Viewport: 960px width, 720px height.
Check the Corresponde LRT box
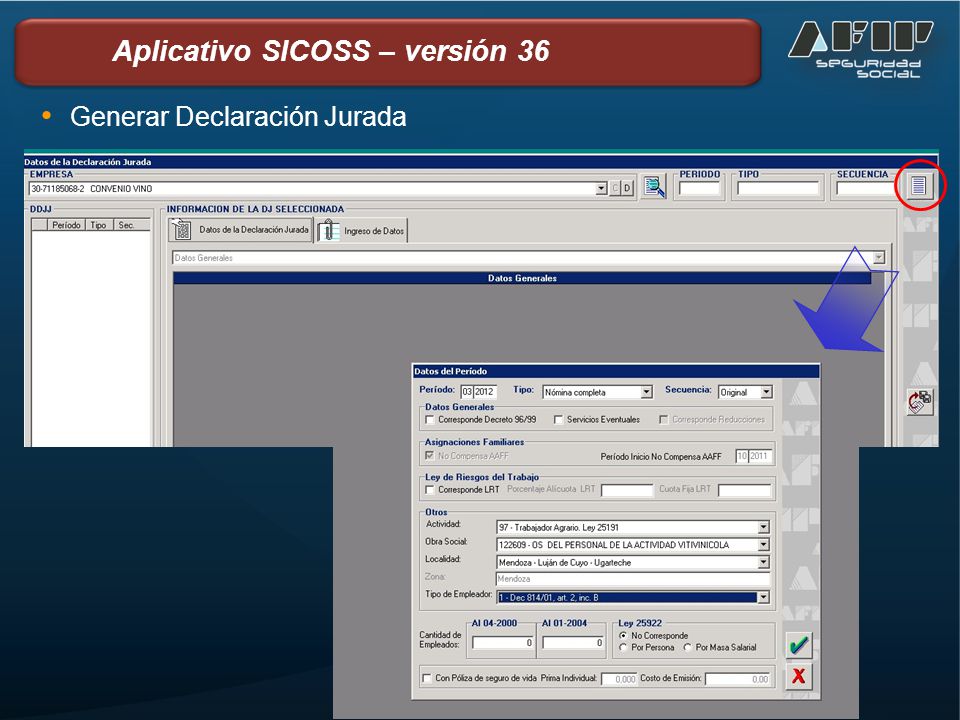tap(430, 490)
